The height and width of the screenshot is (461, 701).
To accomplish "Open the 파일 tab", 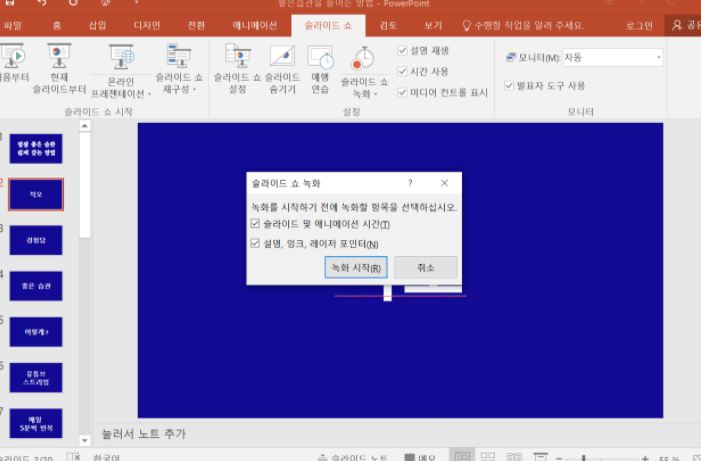I will click(13, 25).
